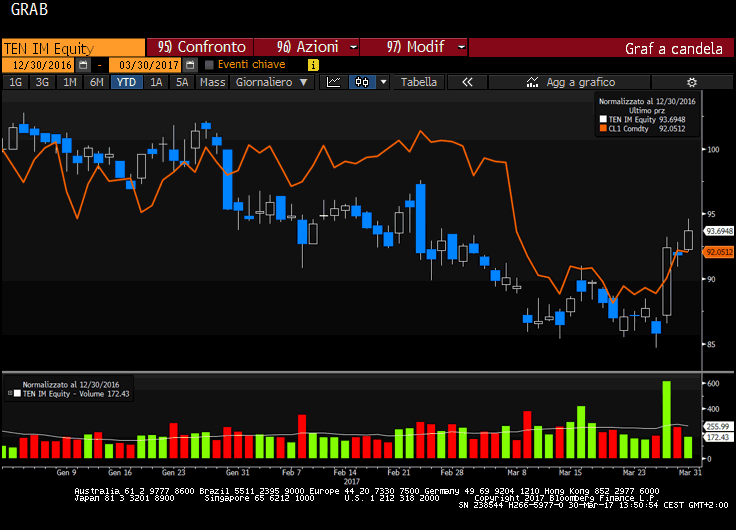Open the Tabella view
Screen dimensions: 736x530
pos(418,82)
